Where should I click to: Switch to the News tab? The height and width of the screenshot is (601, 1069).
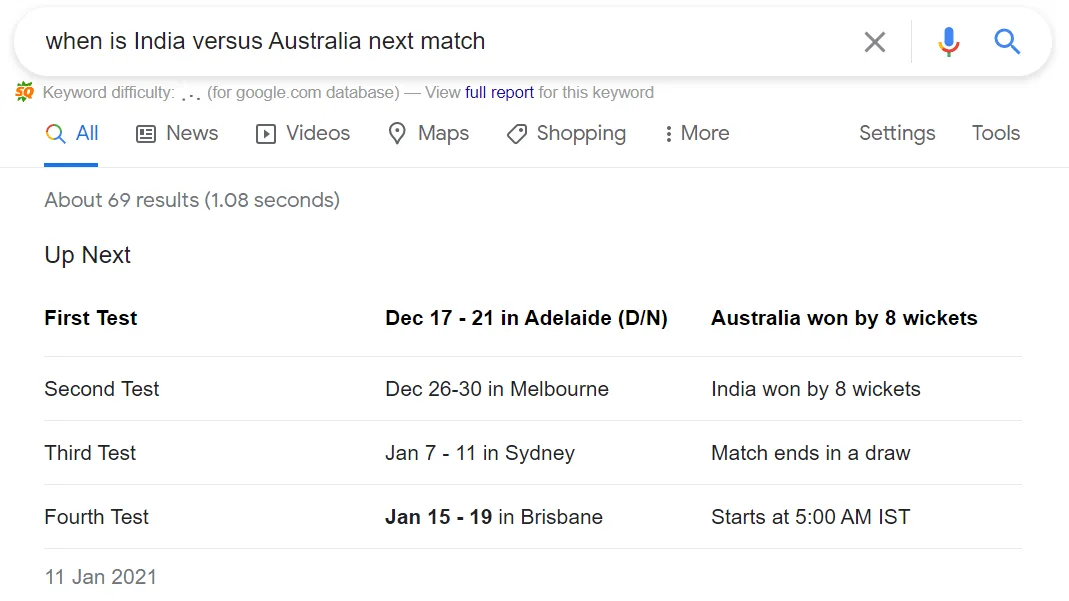(x=192, y=133)
